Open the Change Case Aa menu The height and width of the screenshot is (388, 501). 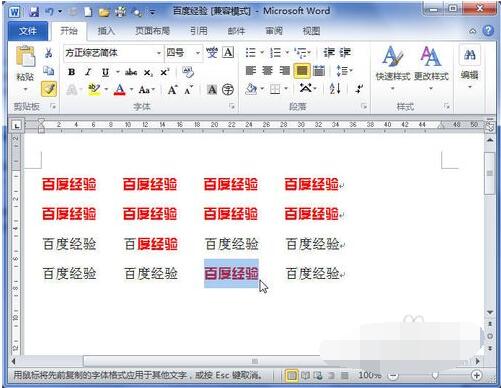point(147,90)
